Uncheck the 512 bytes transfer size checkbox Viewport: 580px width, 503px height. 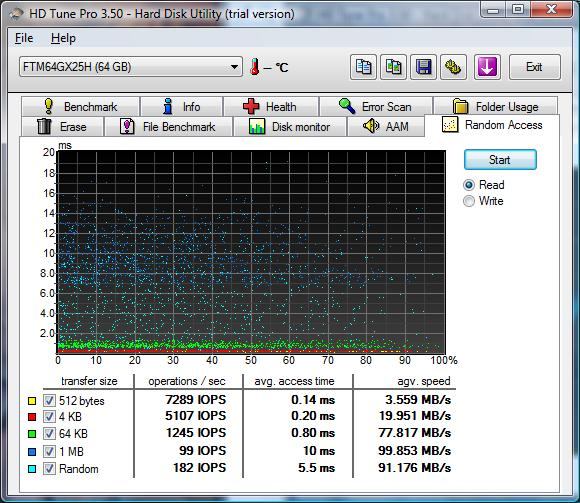pyautogui.click(x=49, y=400)
